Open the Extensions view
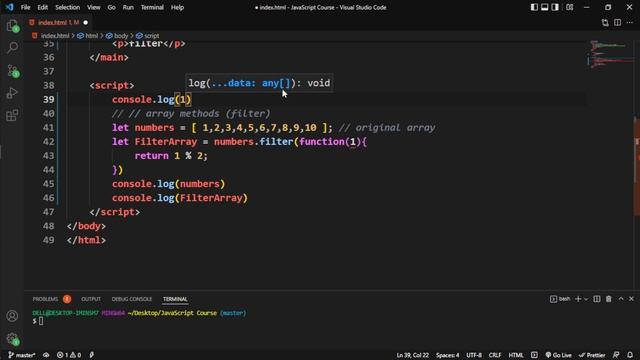Image resolution: width=640 pixels, height=360 pixels. [x=12, y=115]
